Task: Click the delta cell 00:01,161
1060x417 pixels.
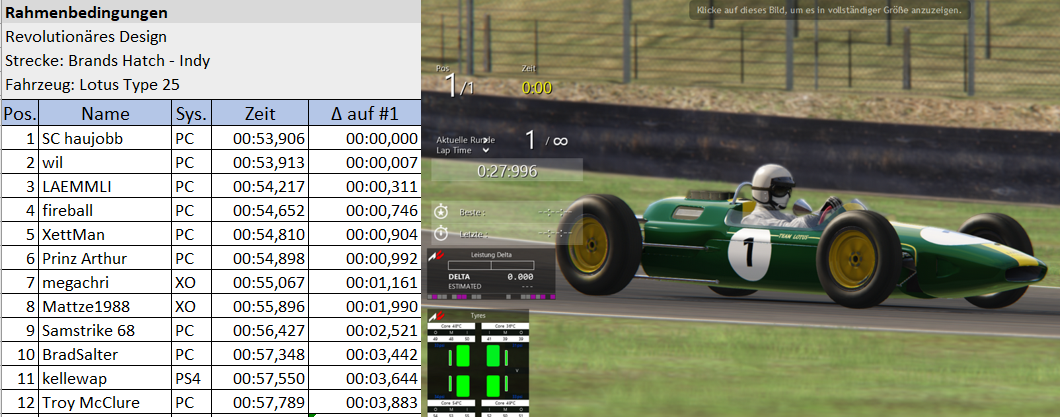Action: tap(365, 283)
